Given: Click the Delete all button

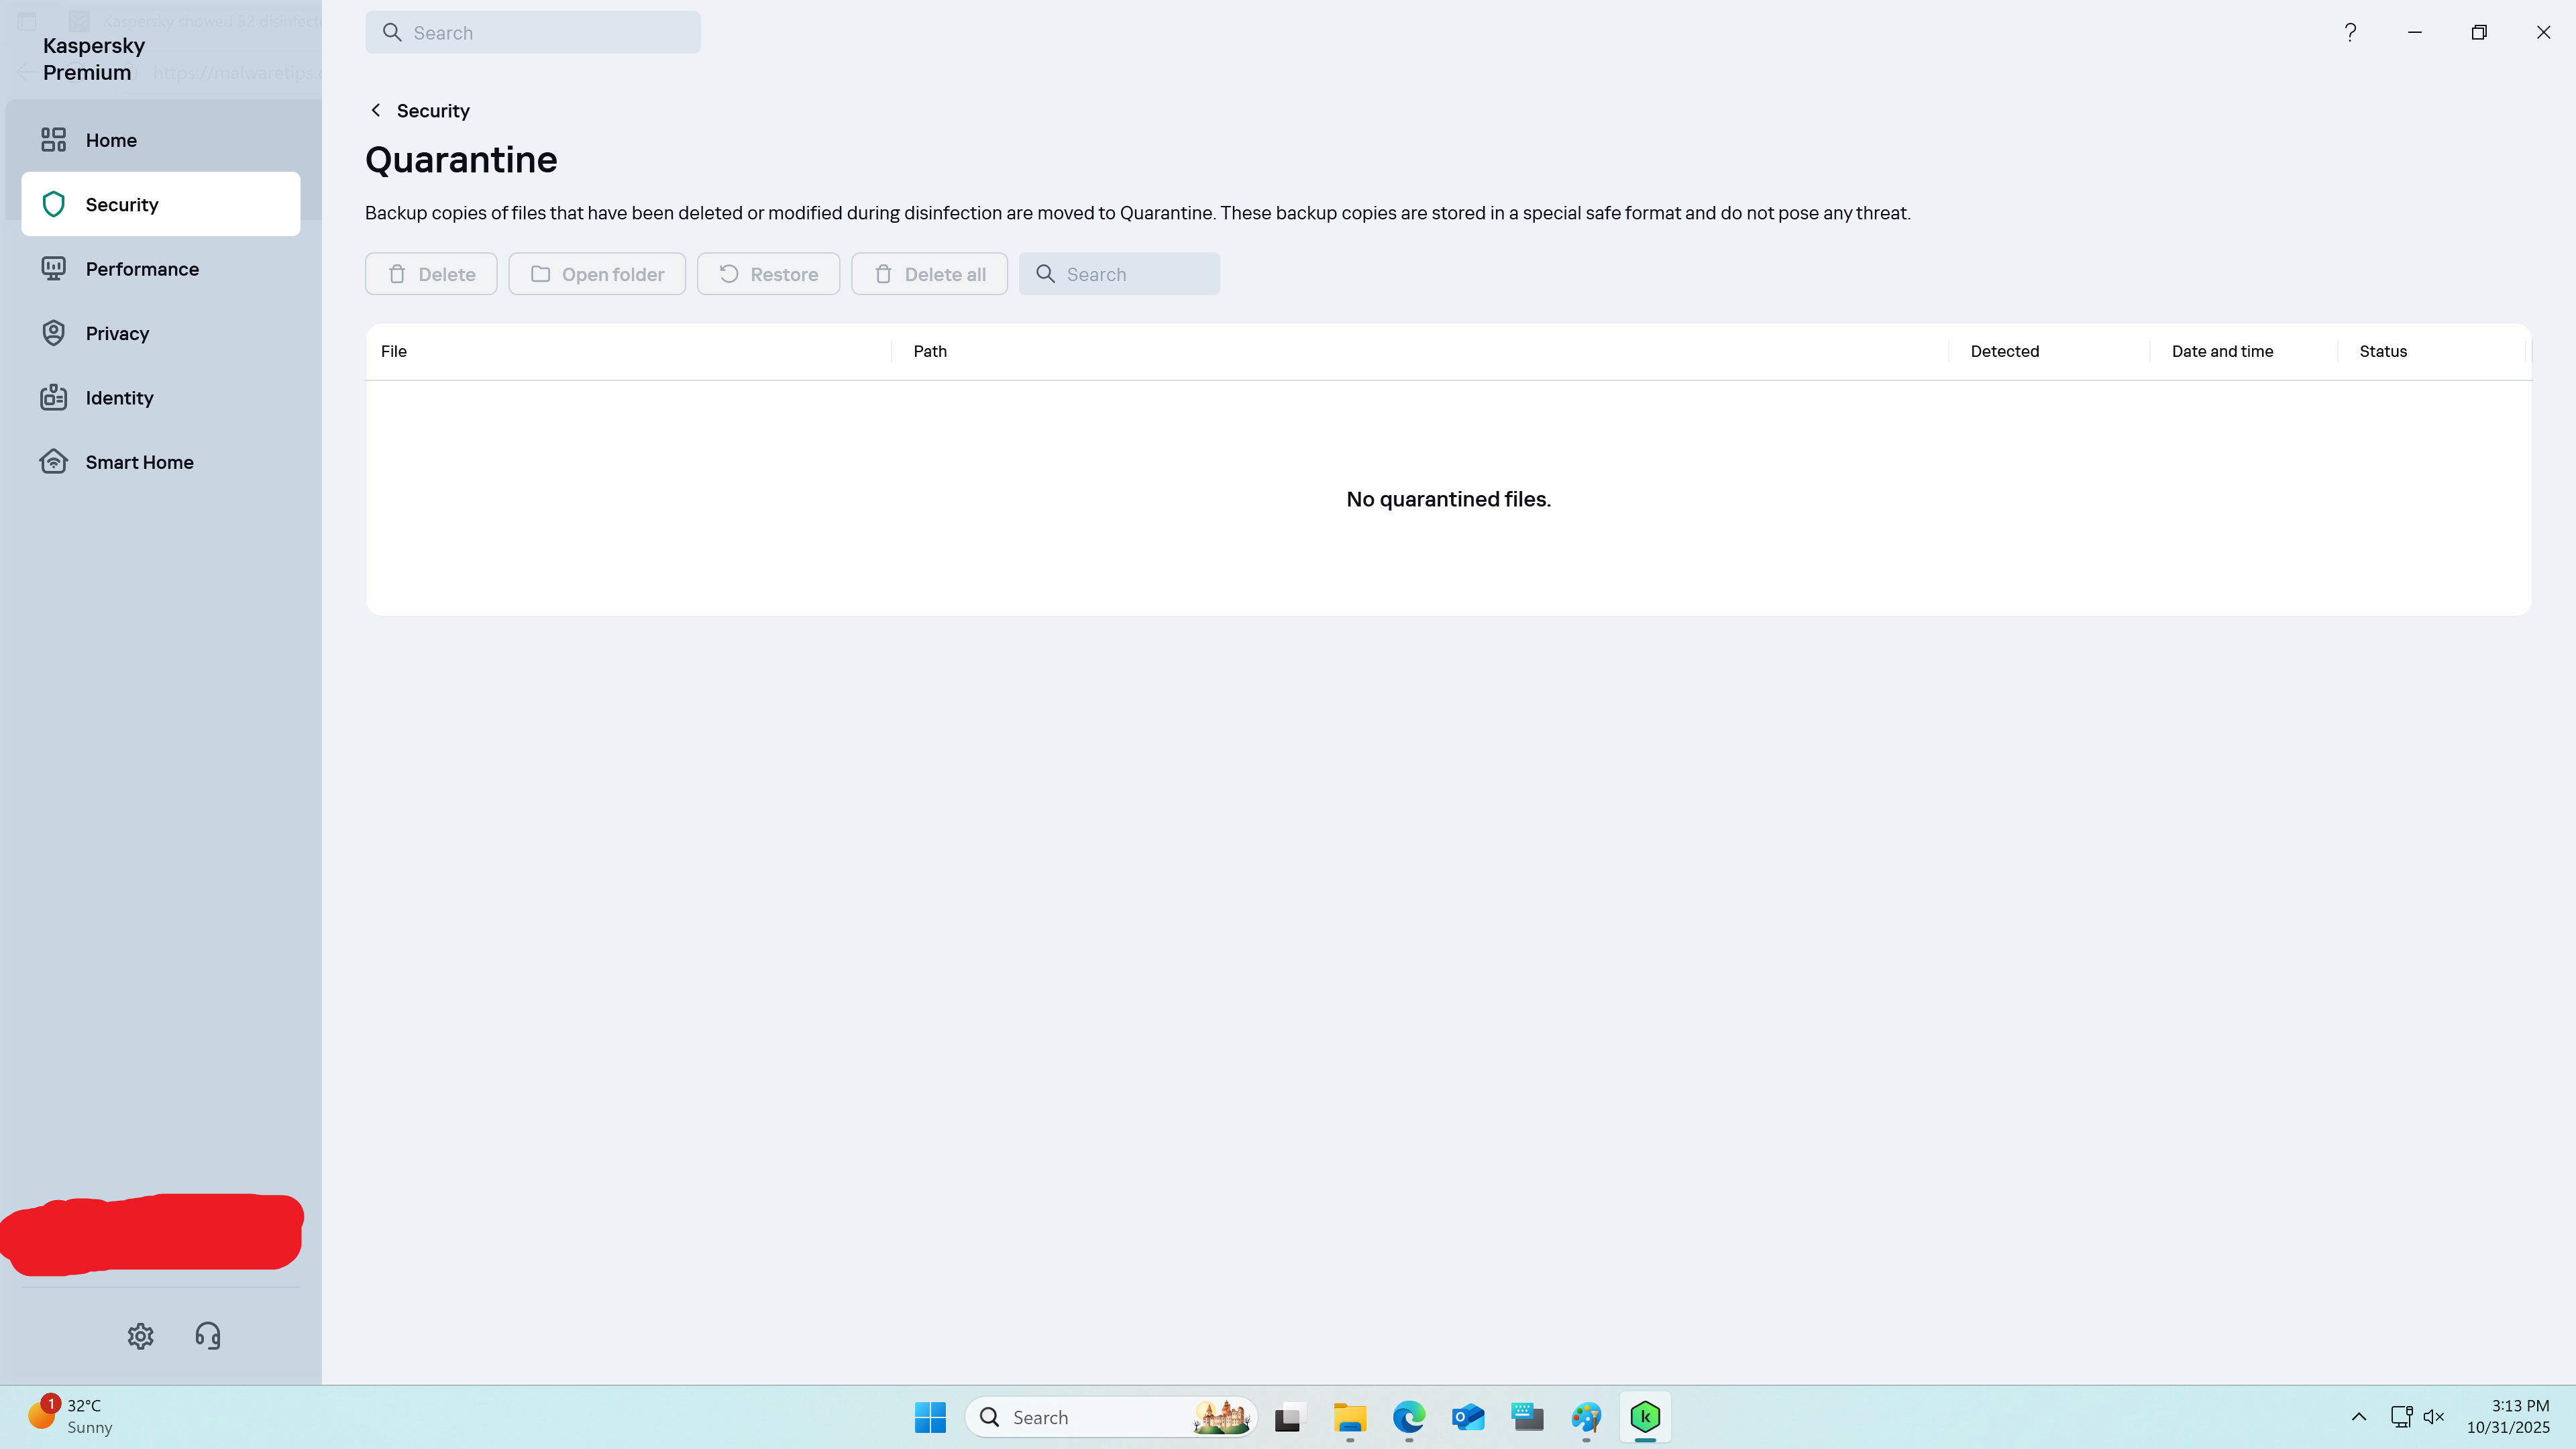Looking at the screenshot, I should (x=929, y=274).
